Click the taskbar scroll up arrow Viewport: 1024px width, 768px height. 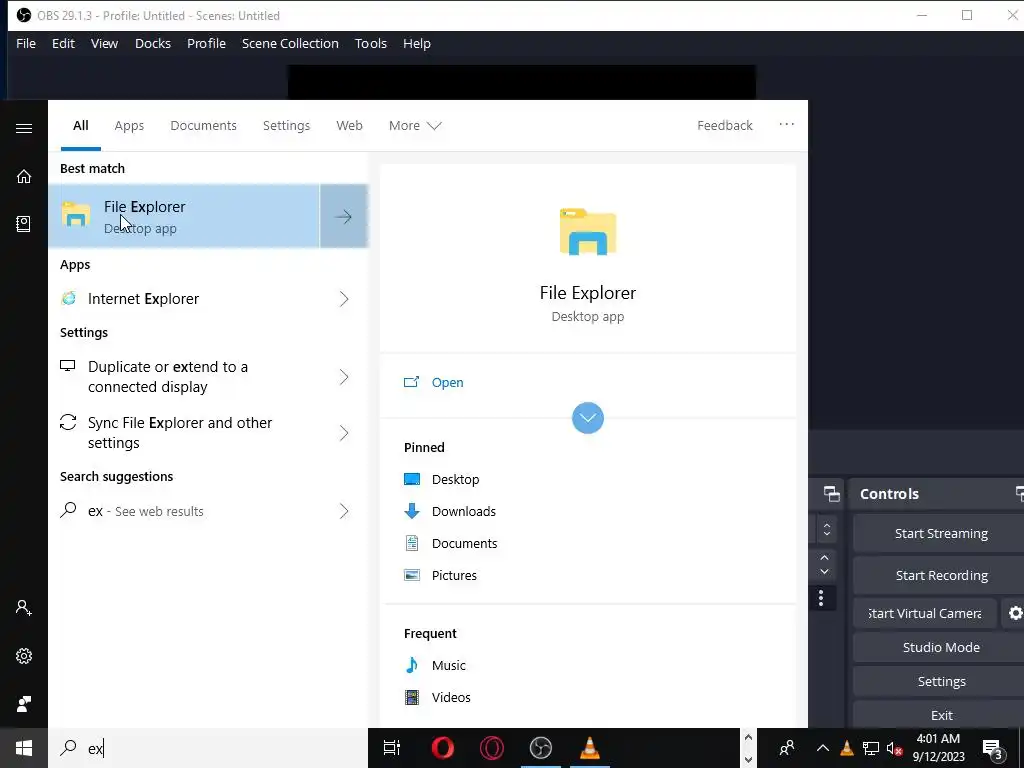[x=748, y=738]
